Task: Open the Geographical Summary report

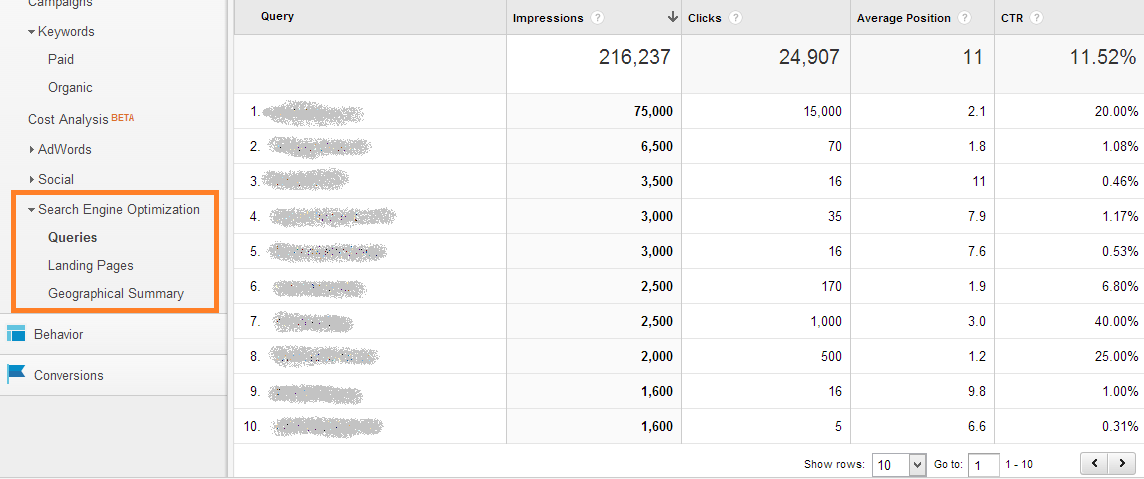Action: [115, 294]
